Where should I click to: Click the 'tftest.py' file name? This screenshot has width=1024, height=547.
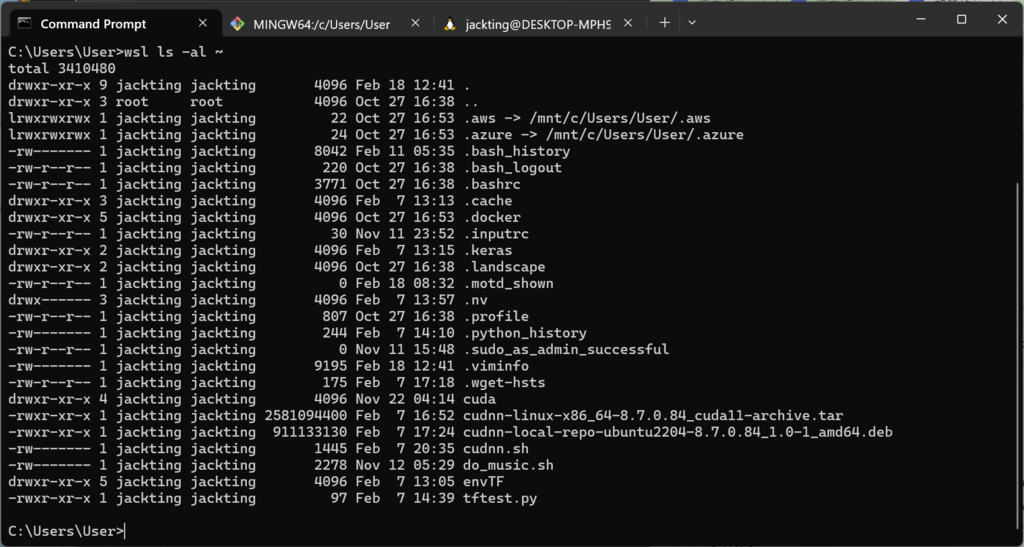point(500,498)
